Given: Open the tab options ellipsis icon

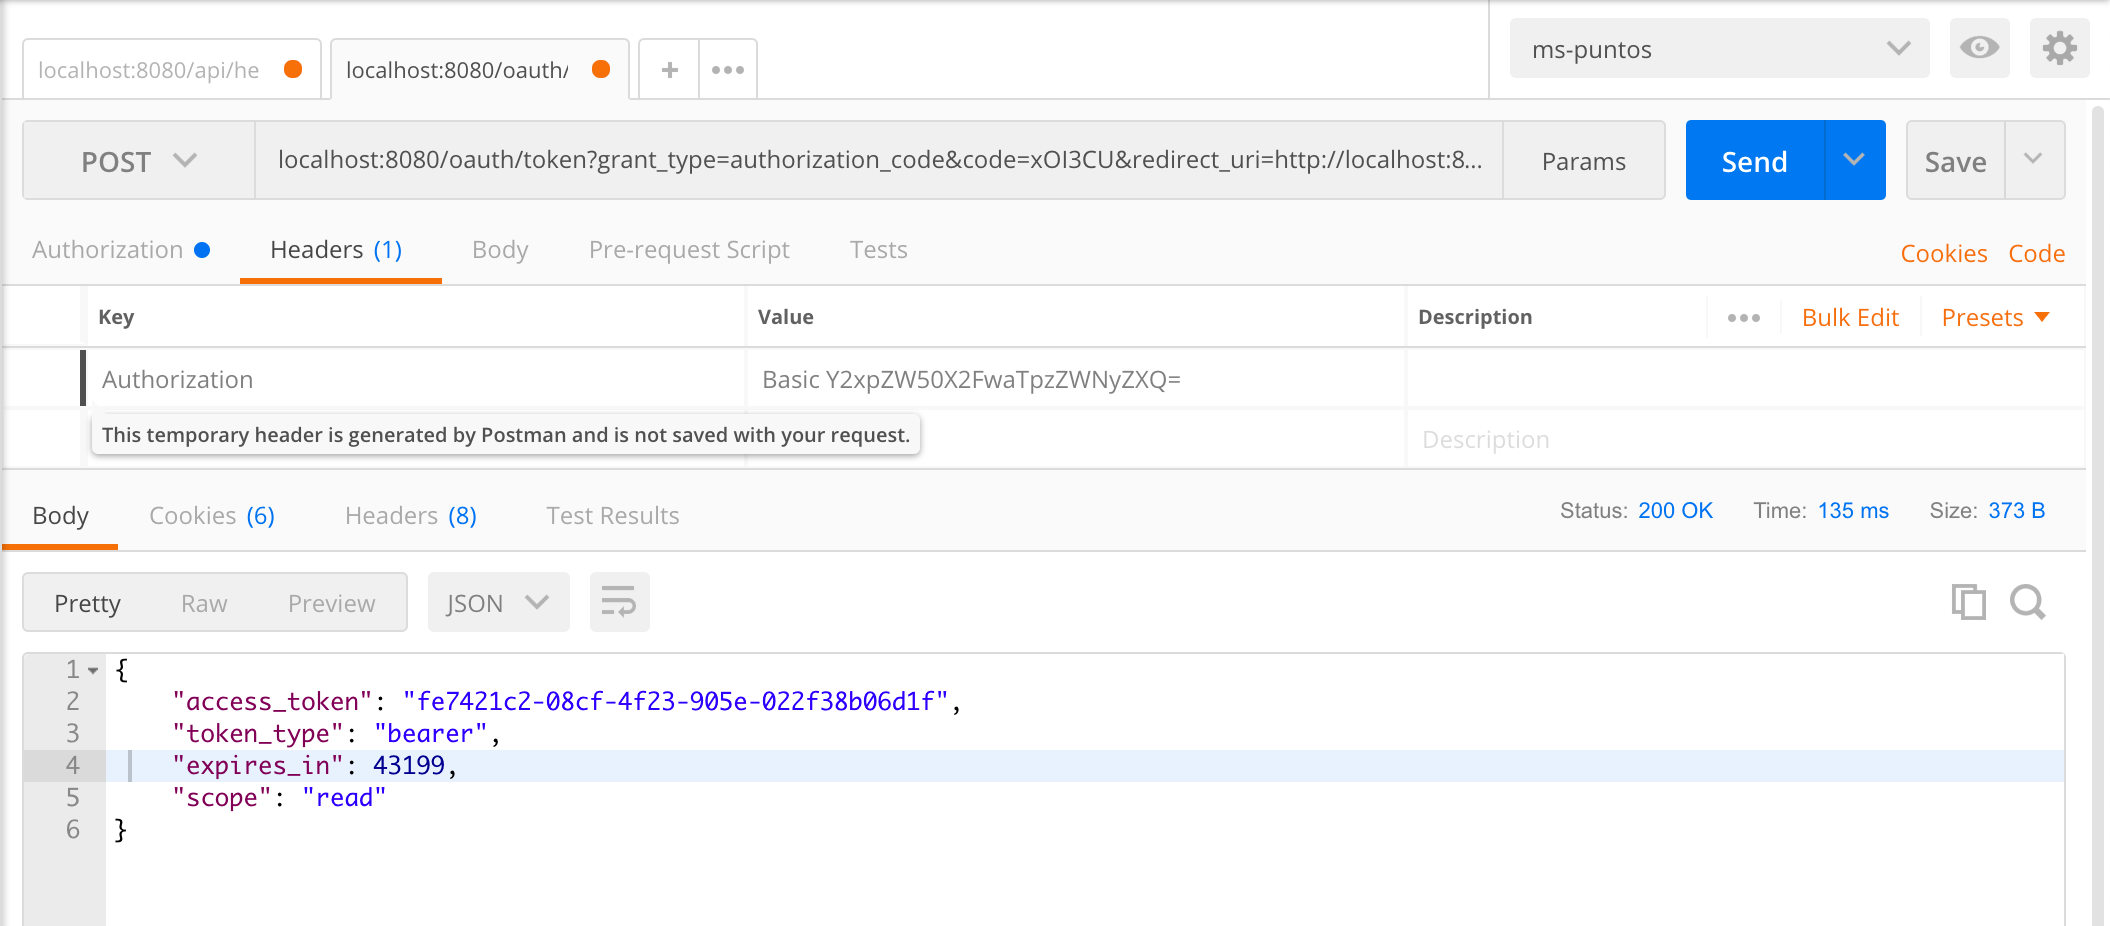Looking at the screenshot, I should click(727, 69).
